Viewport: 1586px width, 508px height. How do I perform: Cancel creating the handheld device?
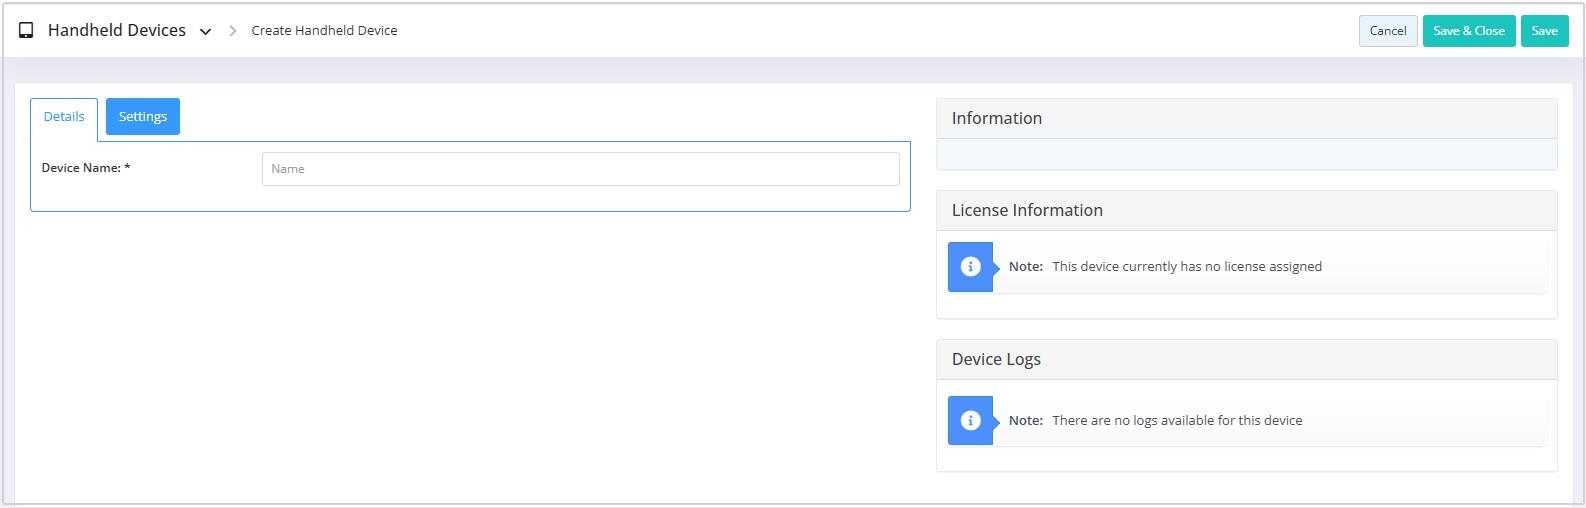point(1388,31)
